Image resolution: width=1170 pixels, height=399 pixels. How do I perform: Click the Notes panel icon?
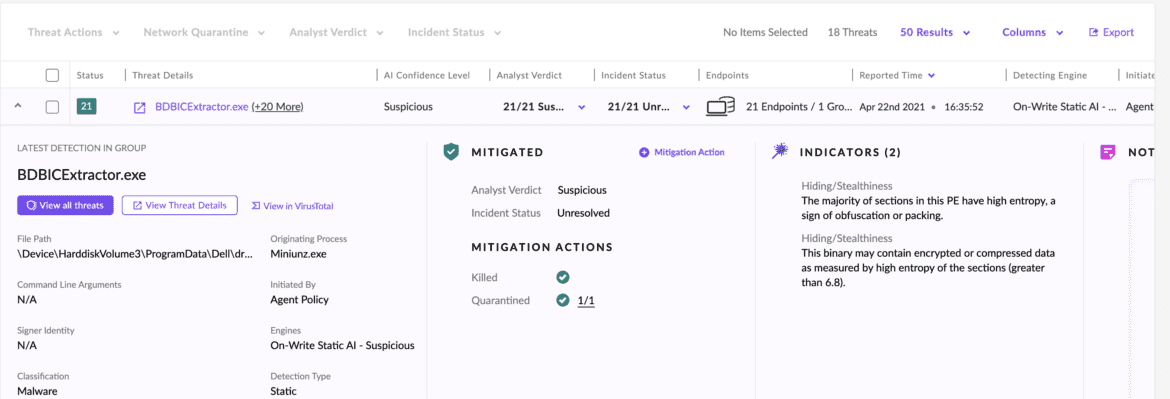1108,152
